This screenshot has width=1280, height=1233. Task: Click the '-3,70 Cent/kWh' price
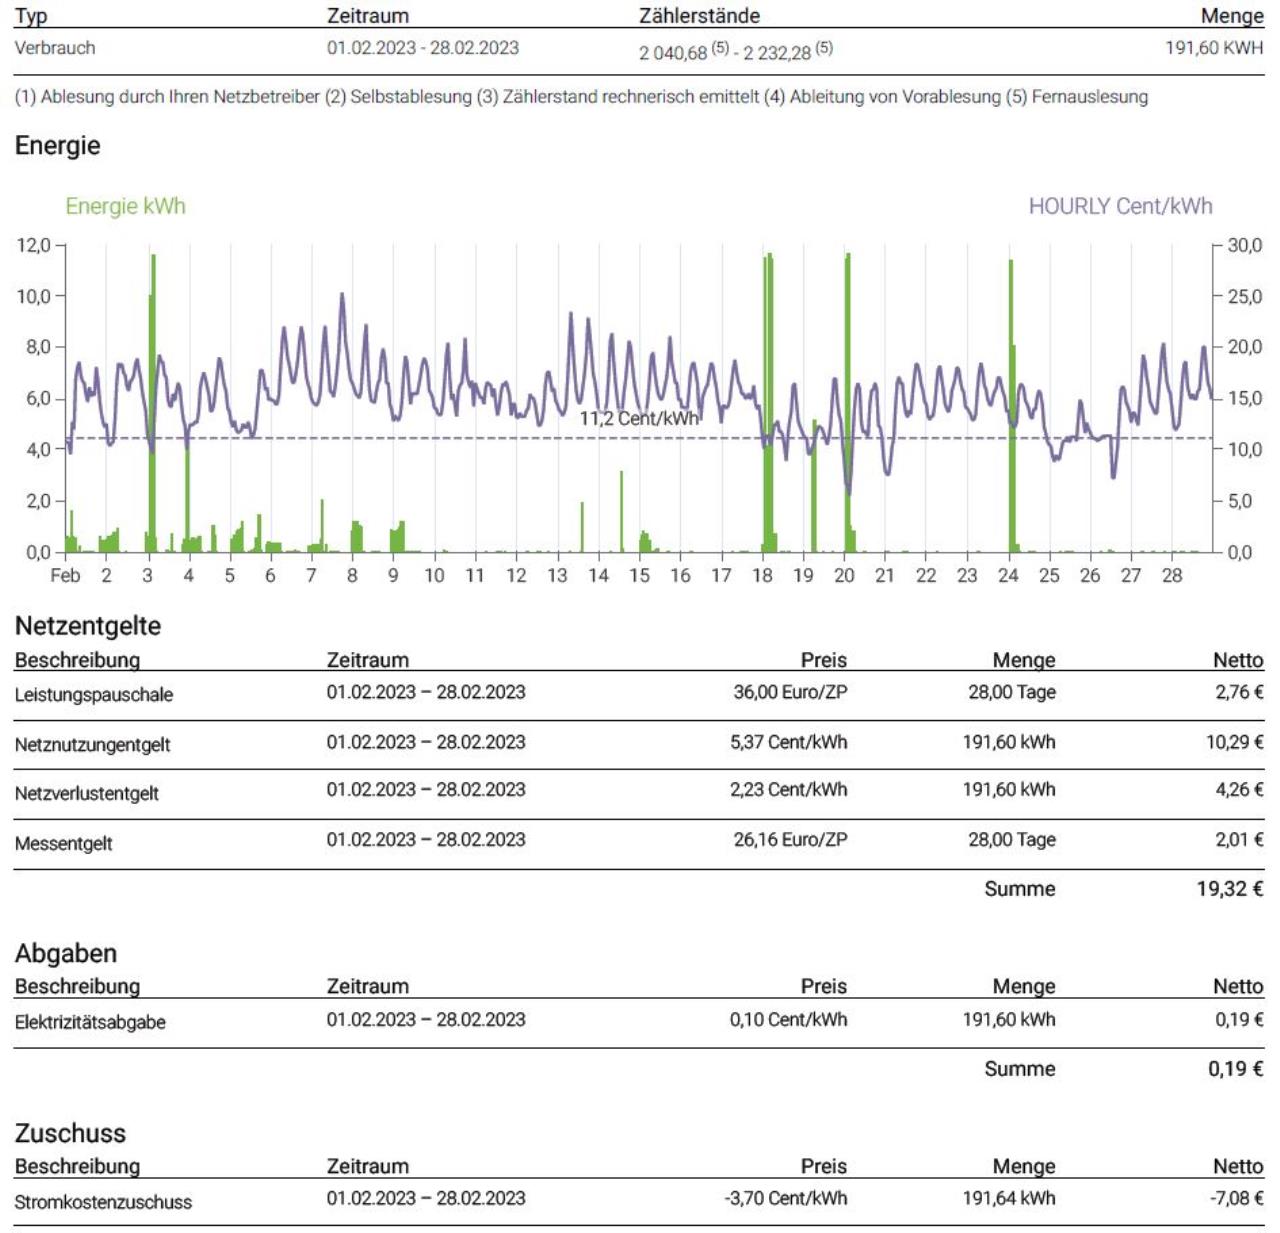pos(786,1197)
